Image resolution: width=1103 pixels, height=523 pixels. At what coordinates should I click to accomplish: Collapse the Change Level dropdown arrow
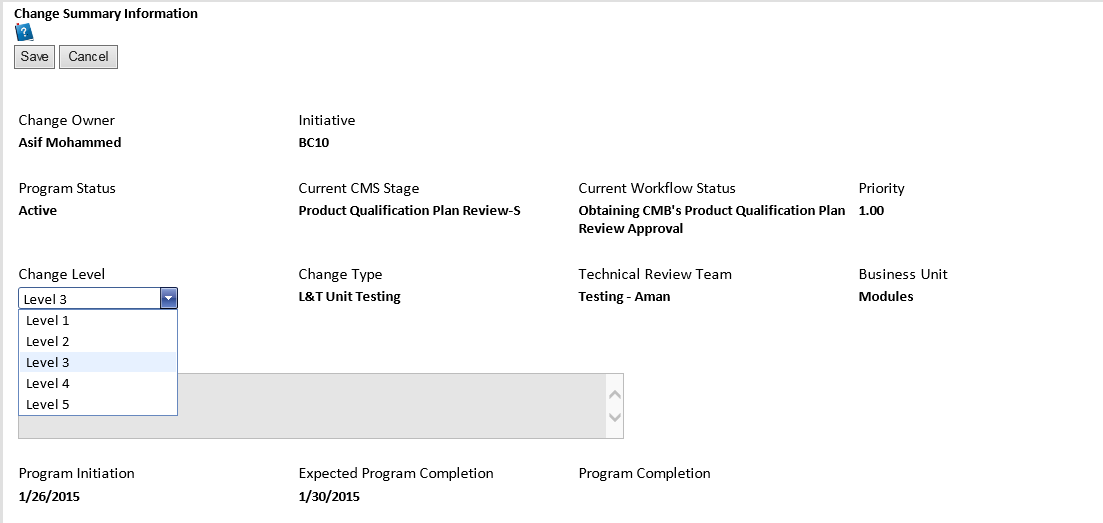[168, 298]
